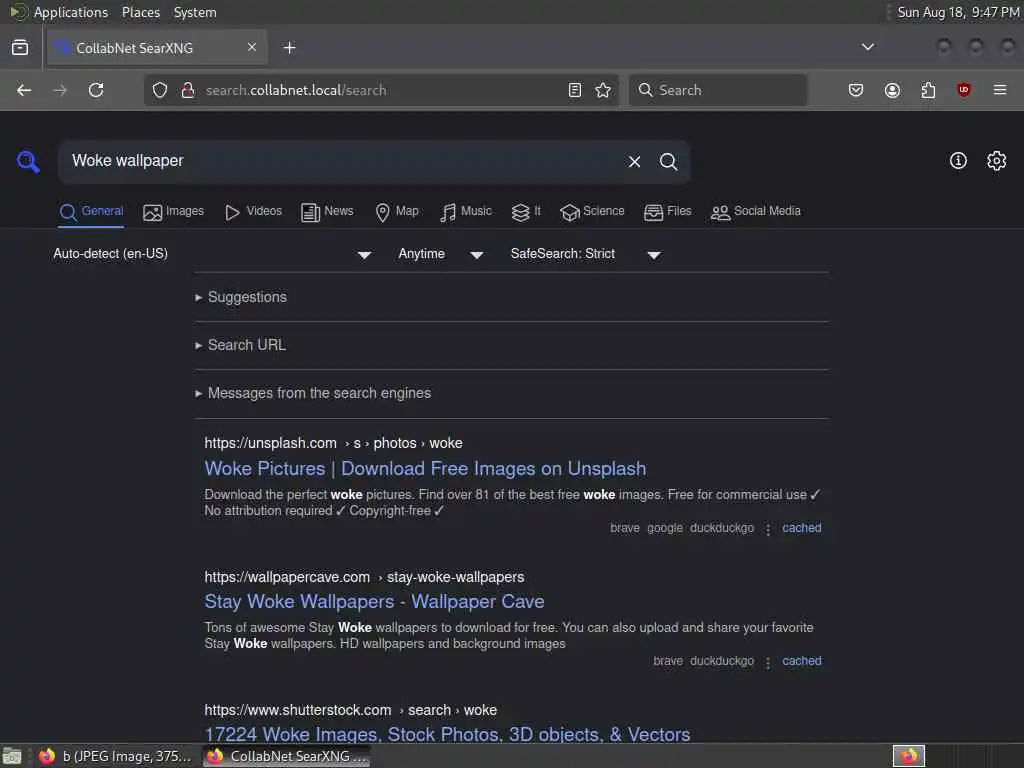
Task: Switch to the Map search tab
Action: click(x=397, y=212)
